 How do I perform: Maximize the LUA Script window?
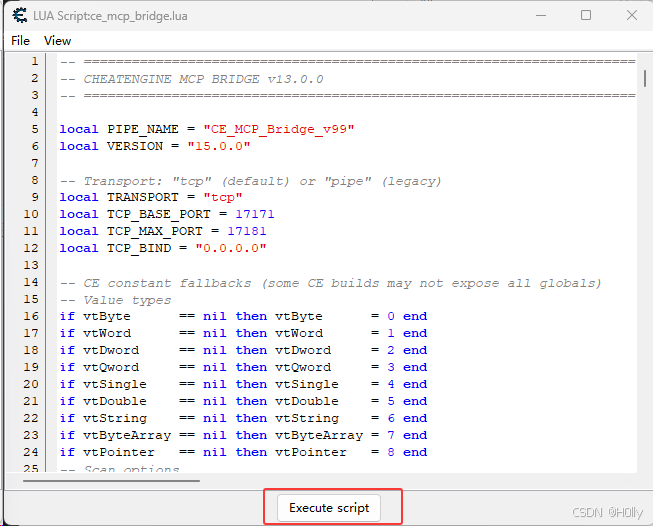[x=586, y=15]
